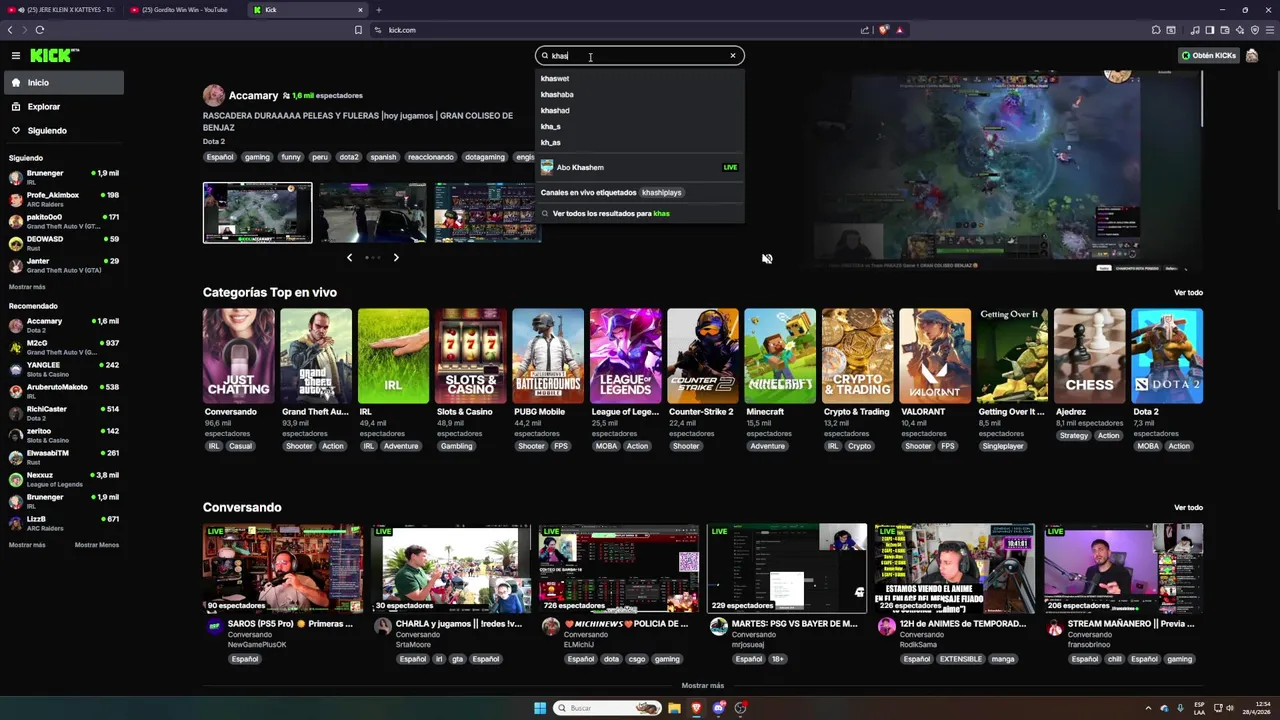Reload the page in the browser

[x=40, y=30]
